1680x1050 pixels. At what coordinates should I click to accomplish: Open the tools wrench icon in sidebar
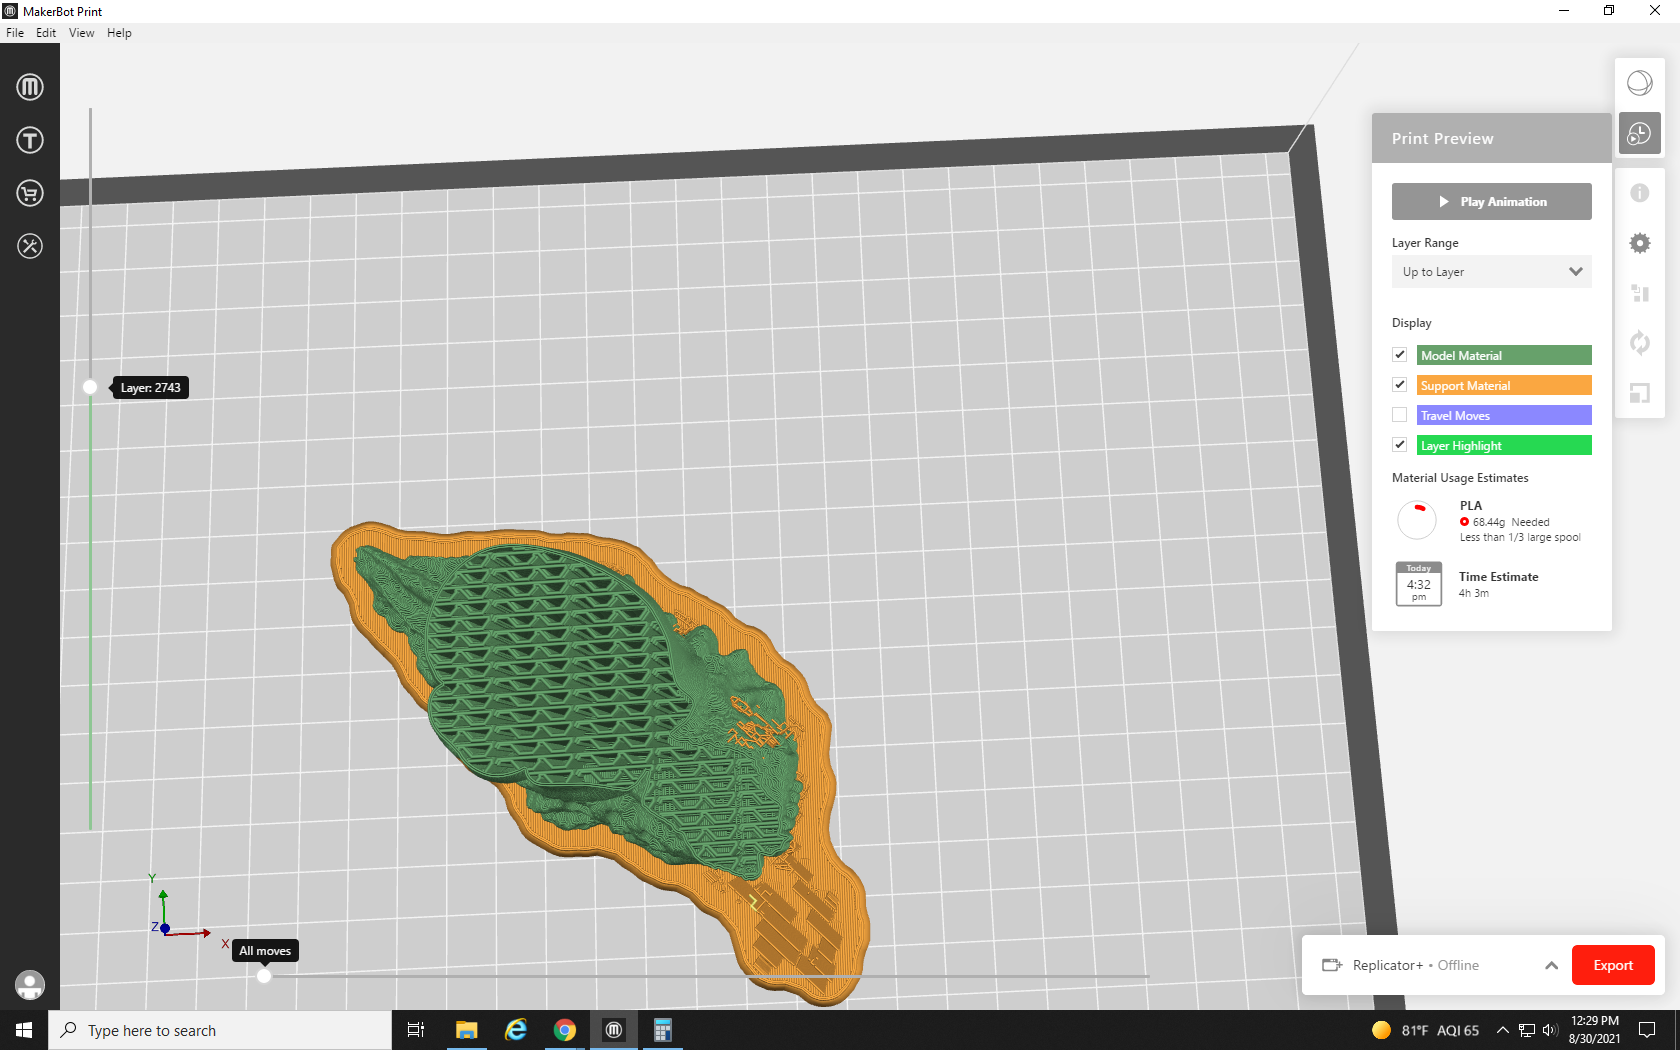30,246
